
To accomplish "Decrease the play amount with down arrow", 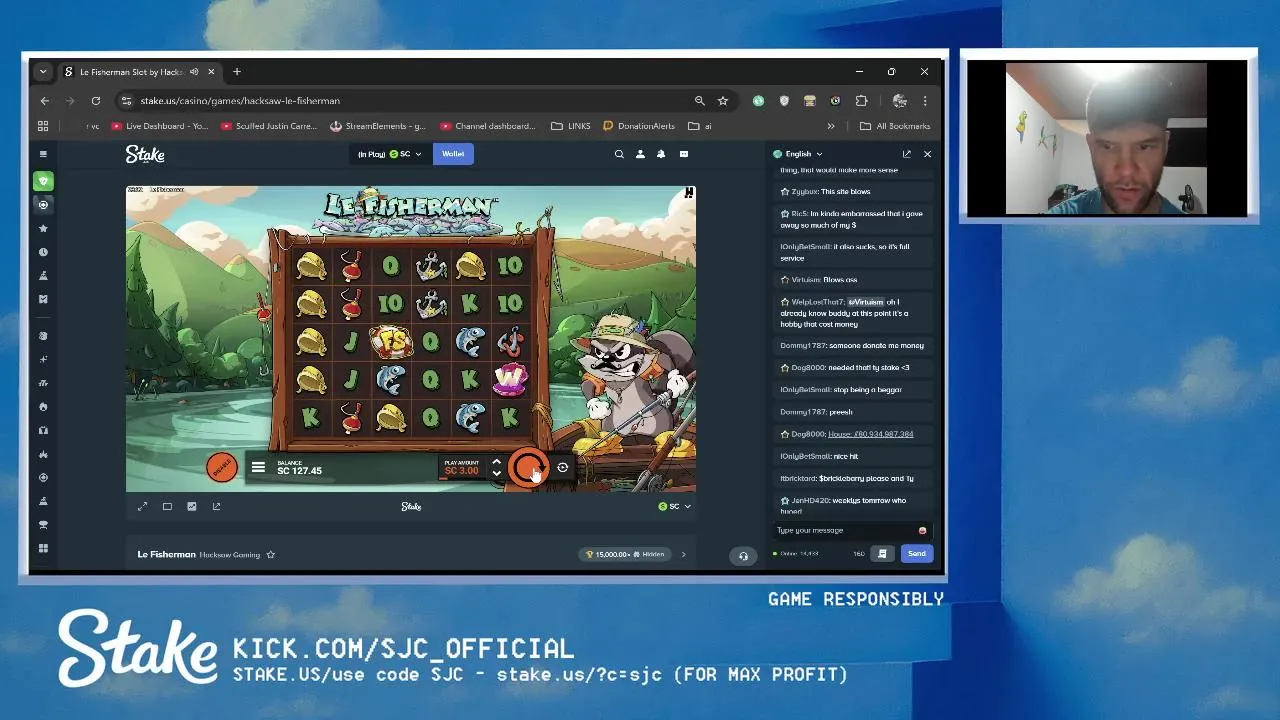I will click(x=496, y=473).
